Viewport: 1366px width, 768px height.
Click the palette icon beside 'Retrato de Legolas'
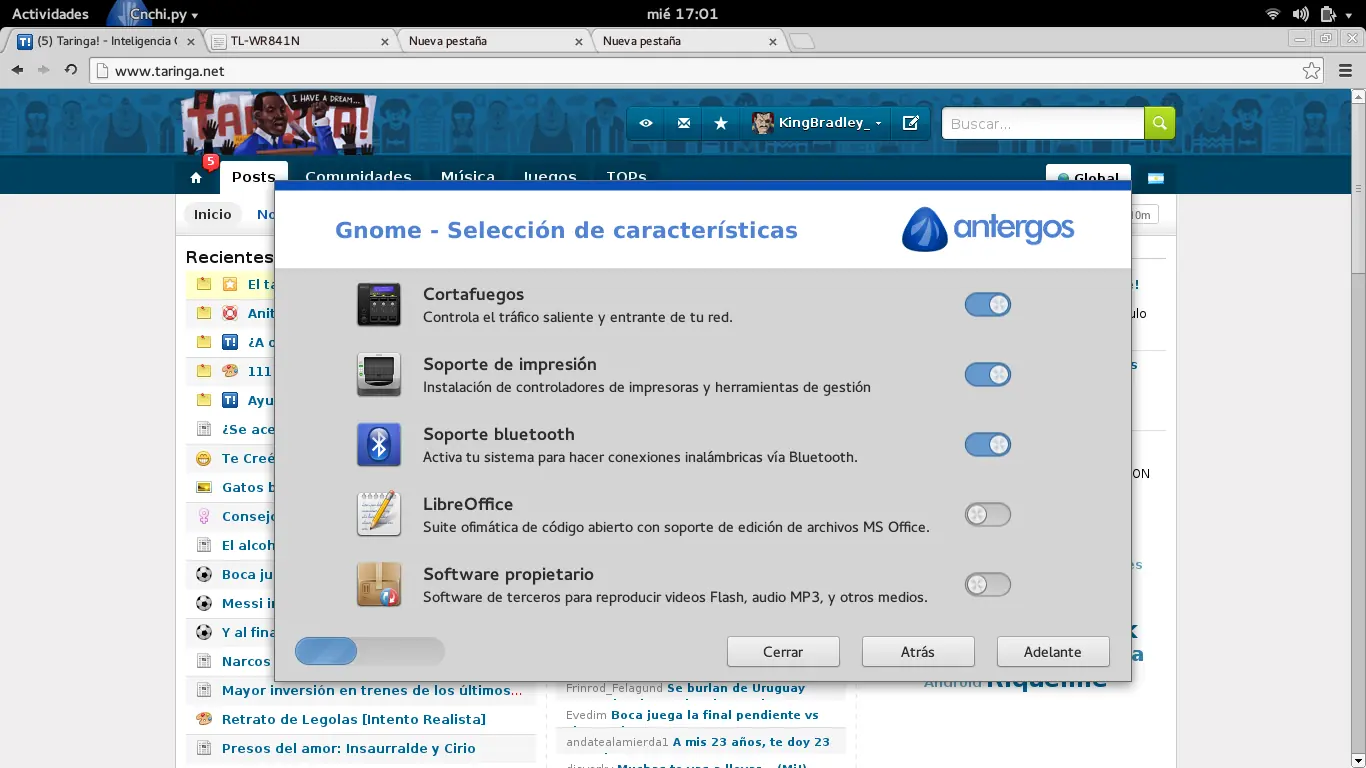click(x=204, y=719)
